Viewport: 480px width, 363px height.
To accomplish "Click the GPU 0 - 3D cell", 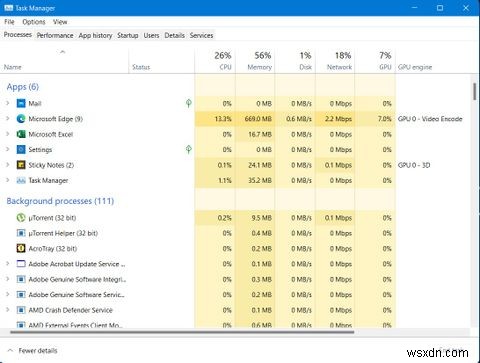I will (x=414, y=165).
